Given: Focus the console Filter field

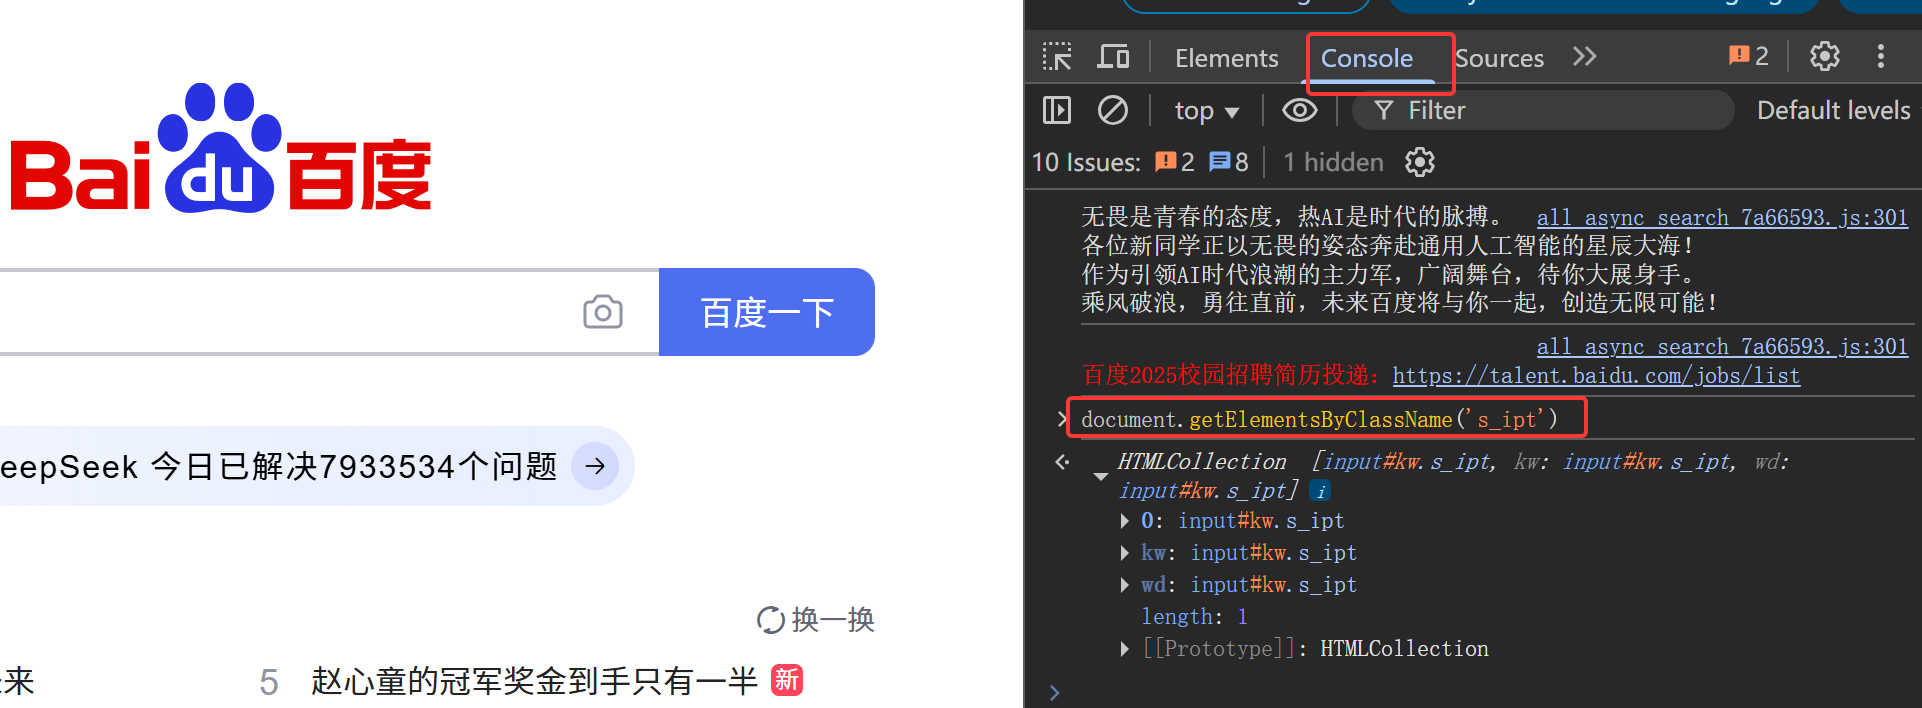Looking at the screenshot, I should [x=1543, y=110].
